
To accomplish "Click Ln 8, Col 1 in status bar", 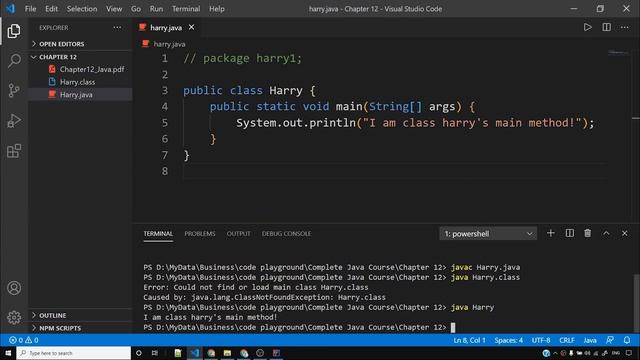I will pos(469,340).
